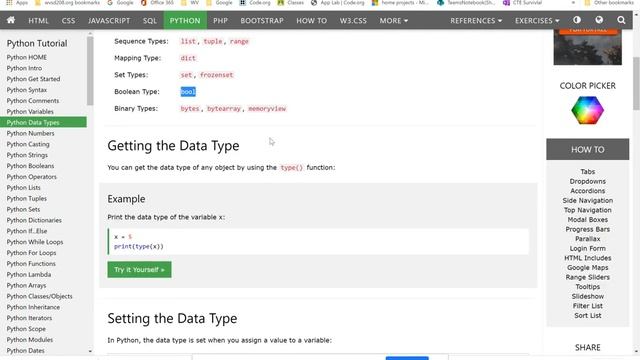Open Python Syntax sidebar link
This screenshot has height=360, width=640.
pos(27,90)
